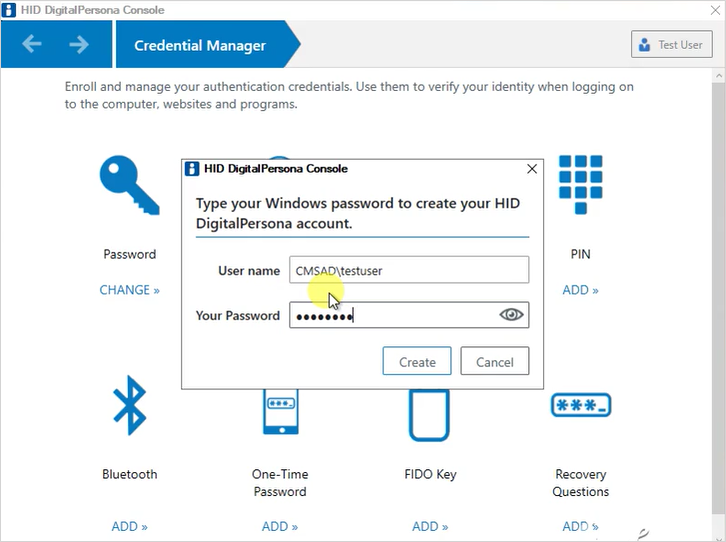Open the Test User account button

click(670, 45)
